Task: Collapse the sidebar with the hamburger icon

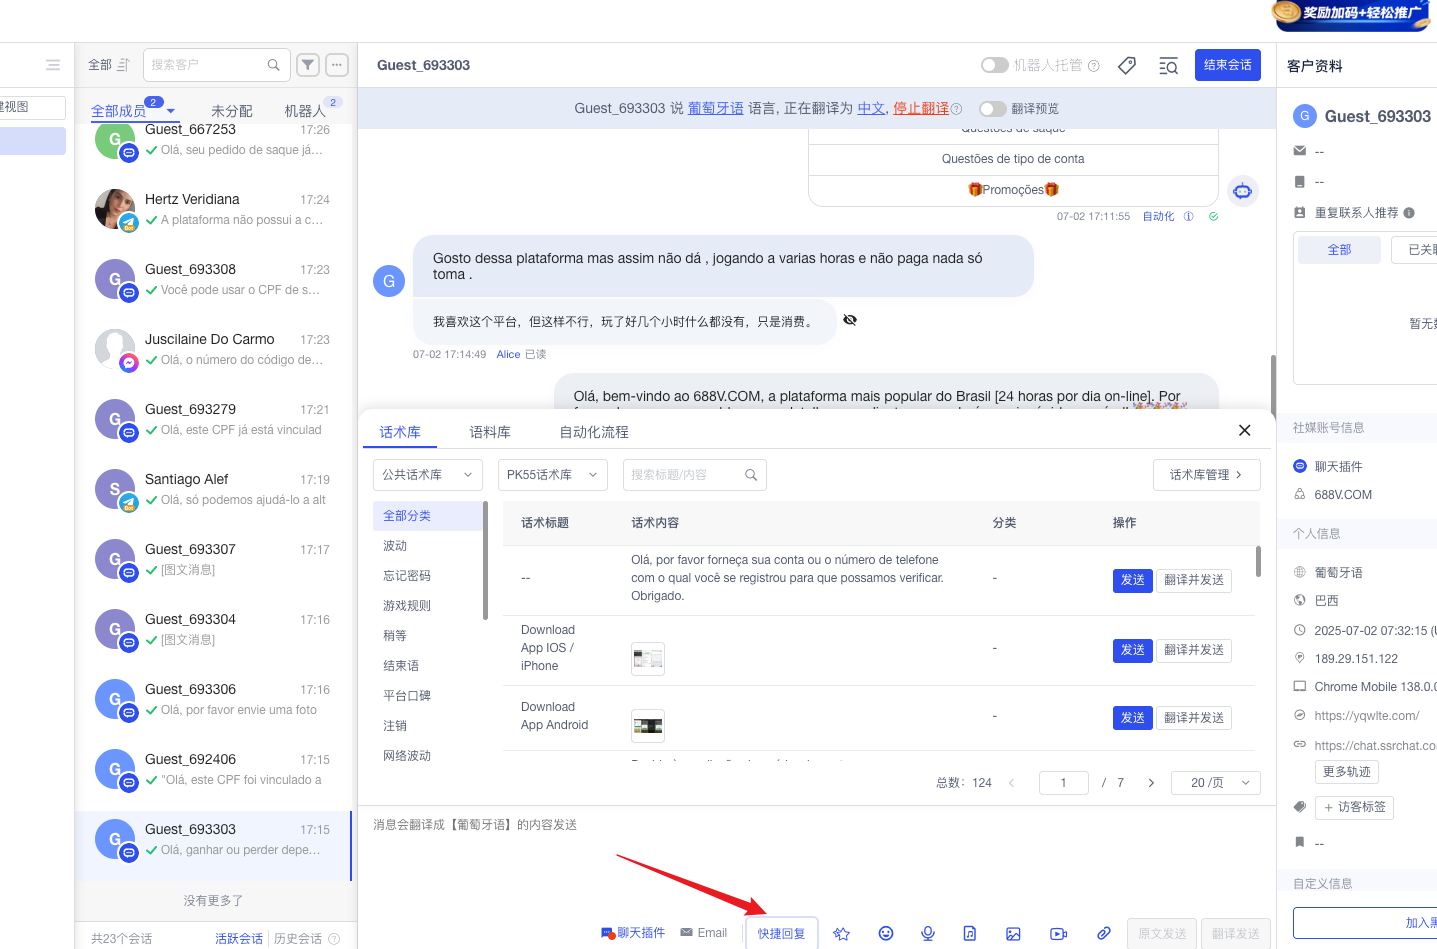Action: coord(53,65)
